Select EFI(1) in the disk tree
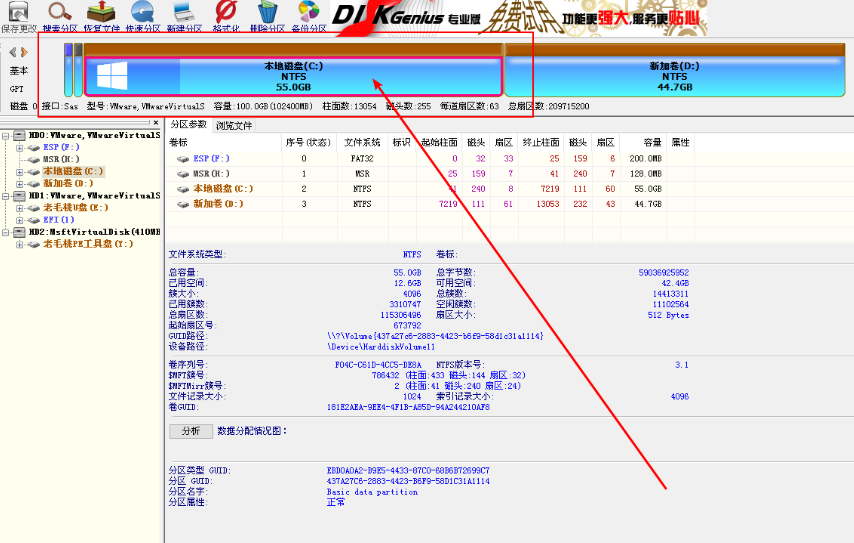The image size is (854, 543). click(x=59, y=219)
